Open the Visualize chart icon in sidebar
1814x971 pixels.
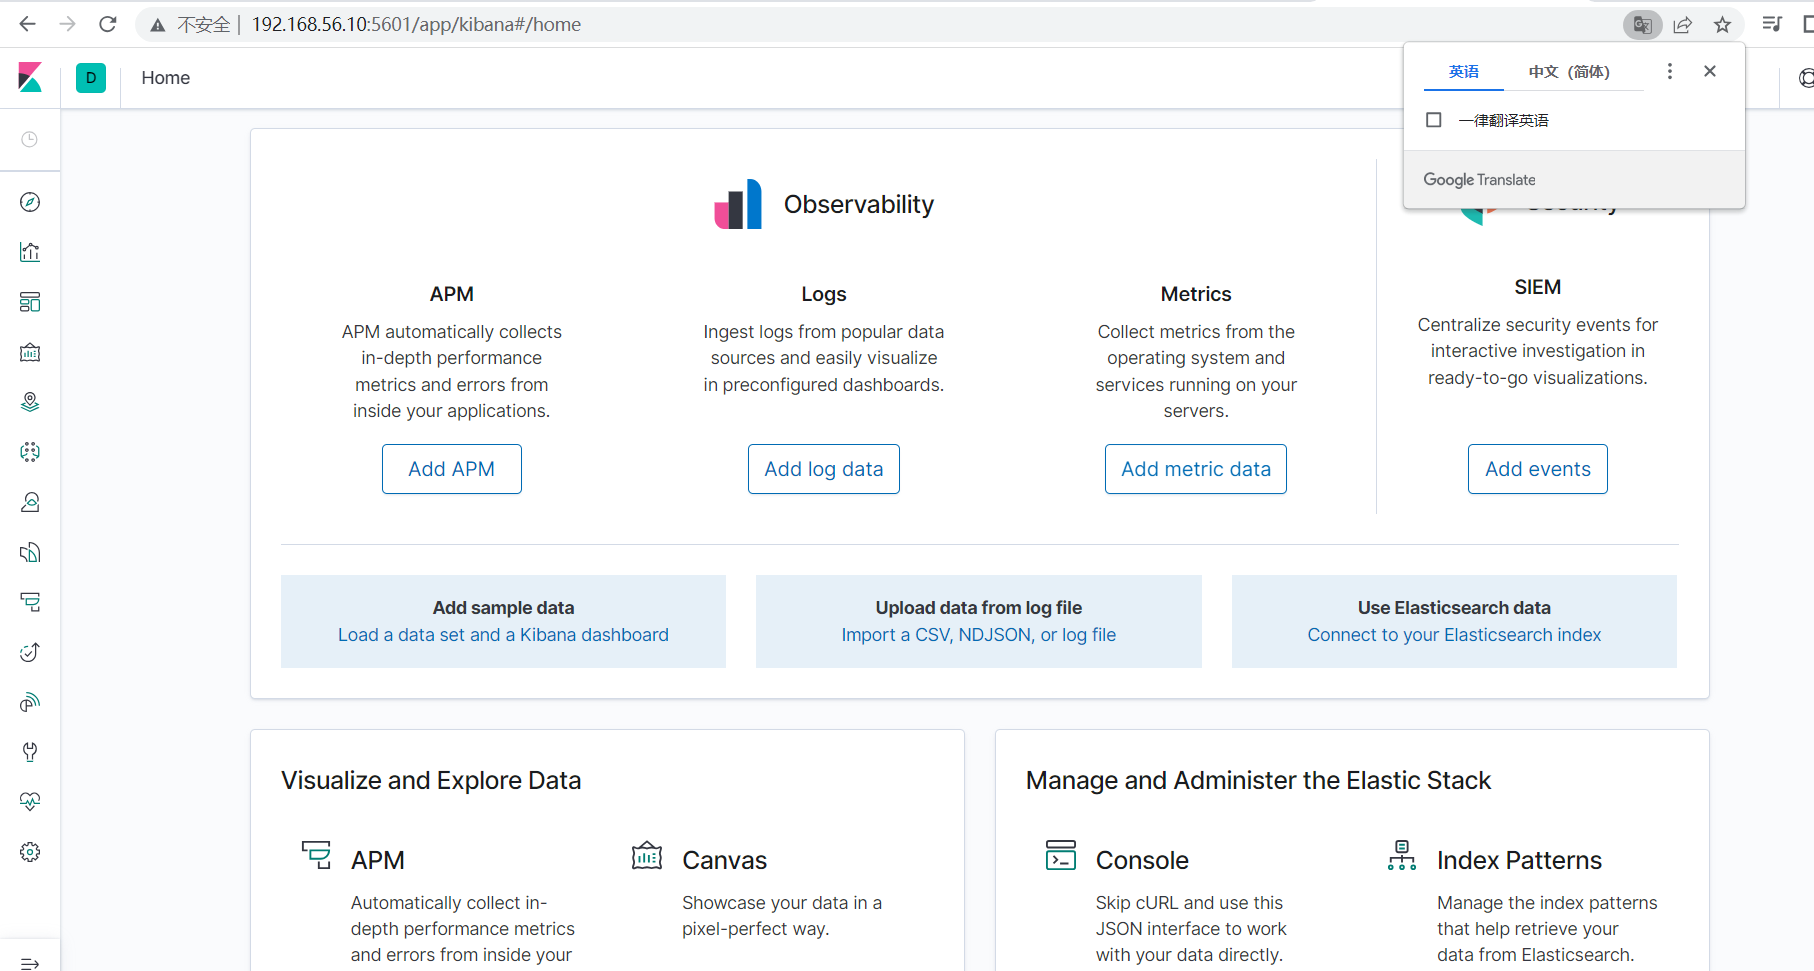click(30, 252)
